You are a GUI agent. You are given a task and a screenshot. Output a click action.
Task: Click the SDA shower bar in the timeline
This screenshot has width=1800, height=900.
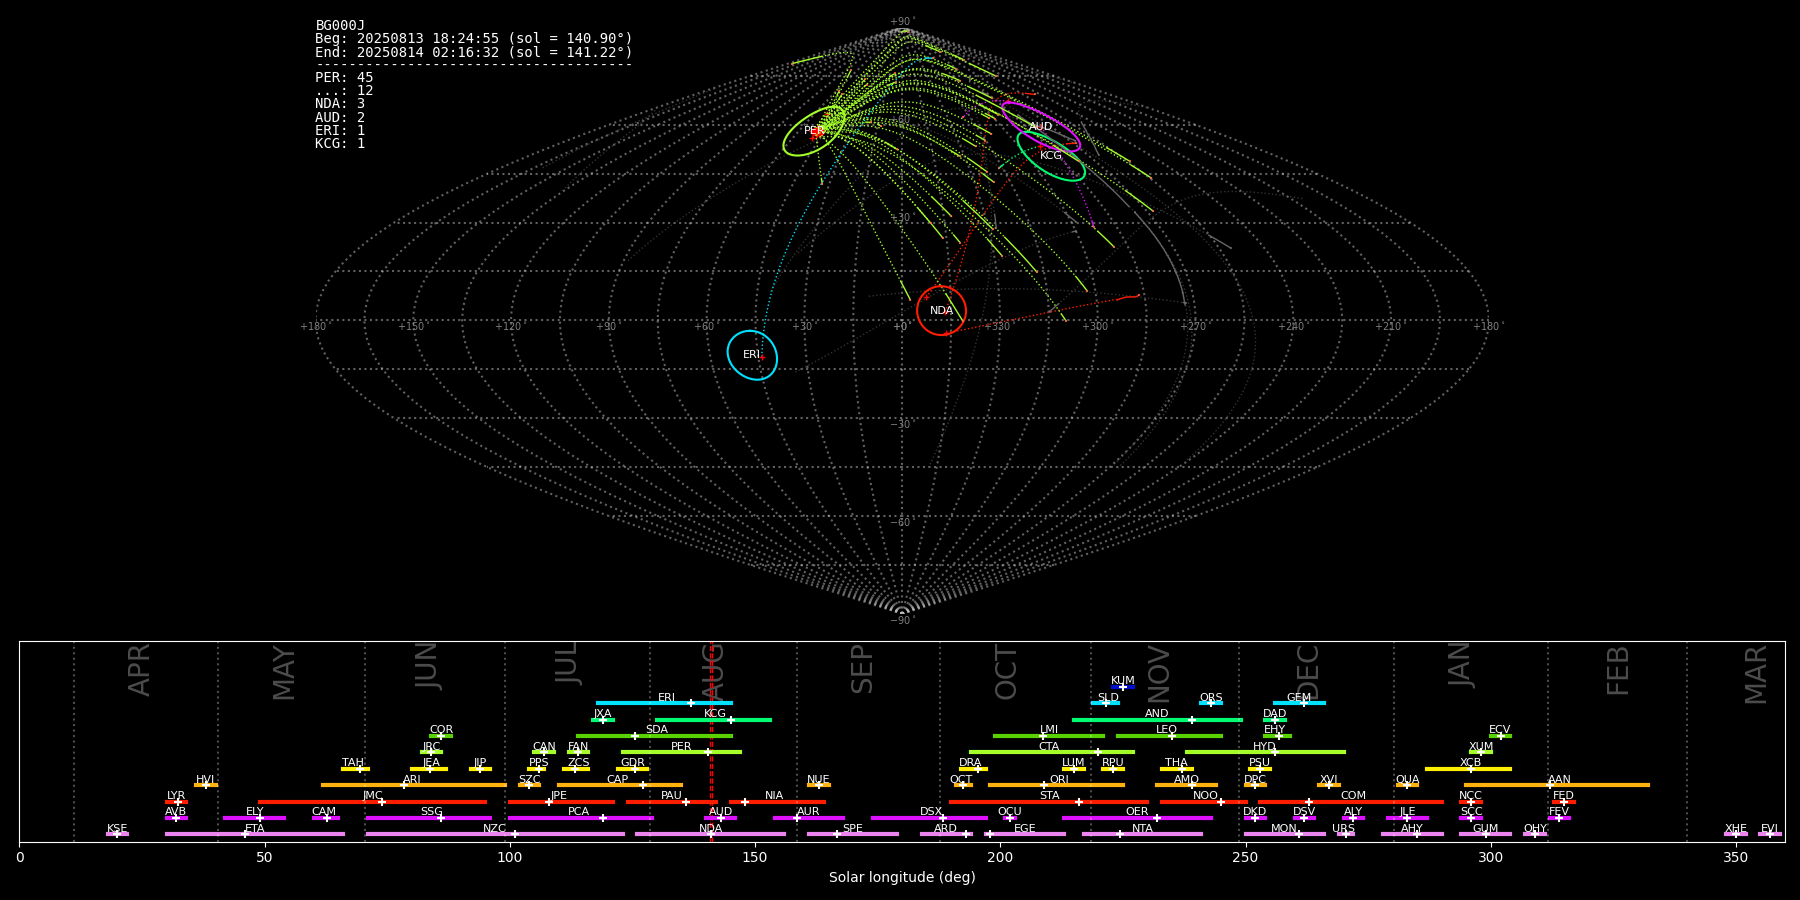(654, 736)
